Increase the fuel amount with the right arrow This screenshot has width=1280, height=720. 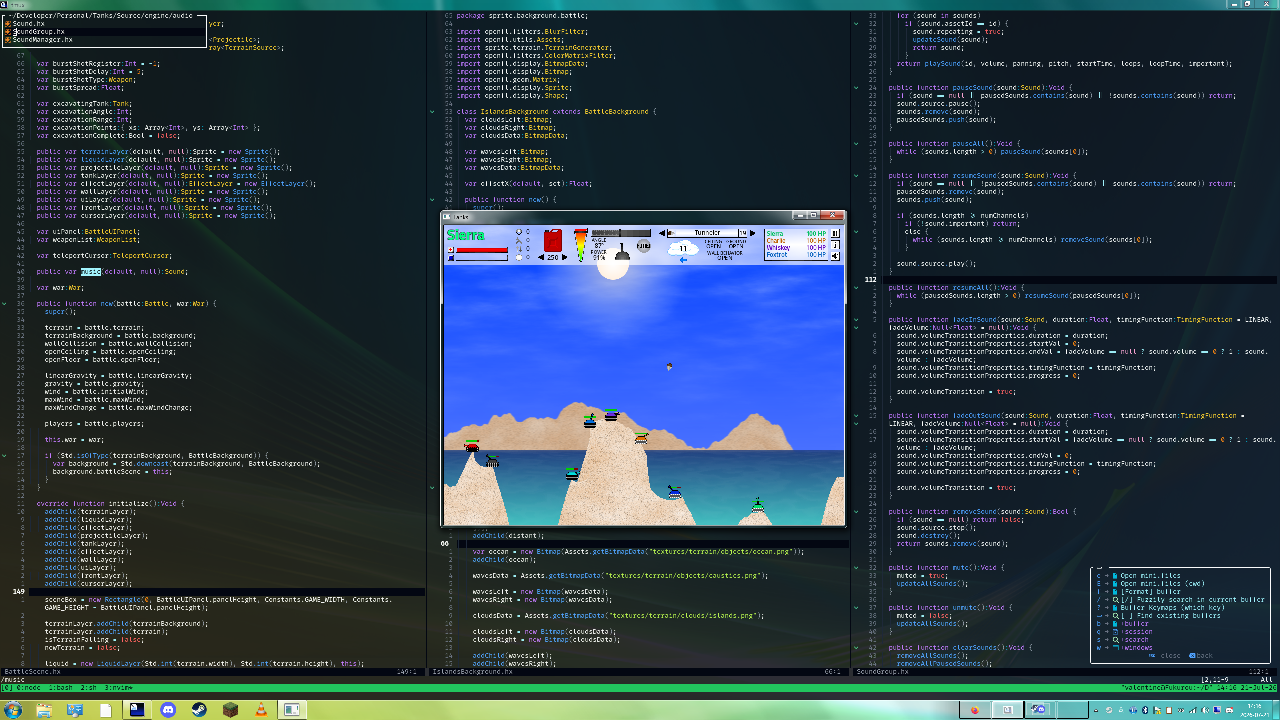point(565,257)
